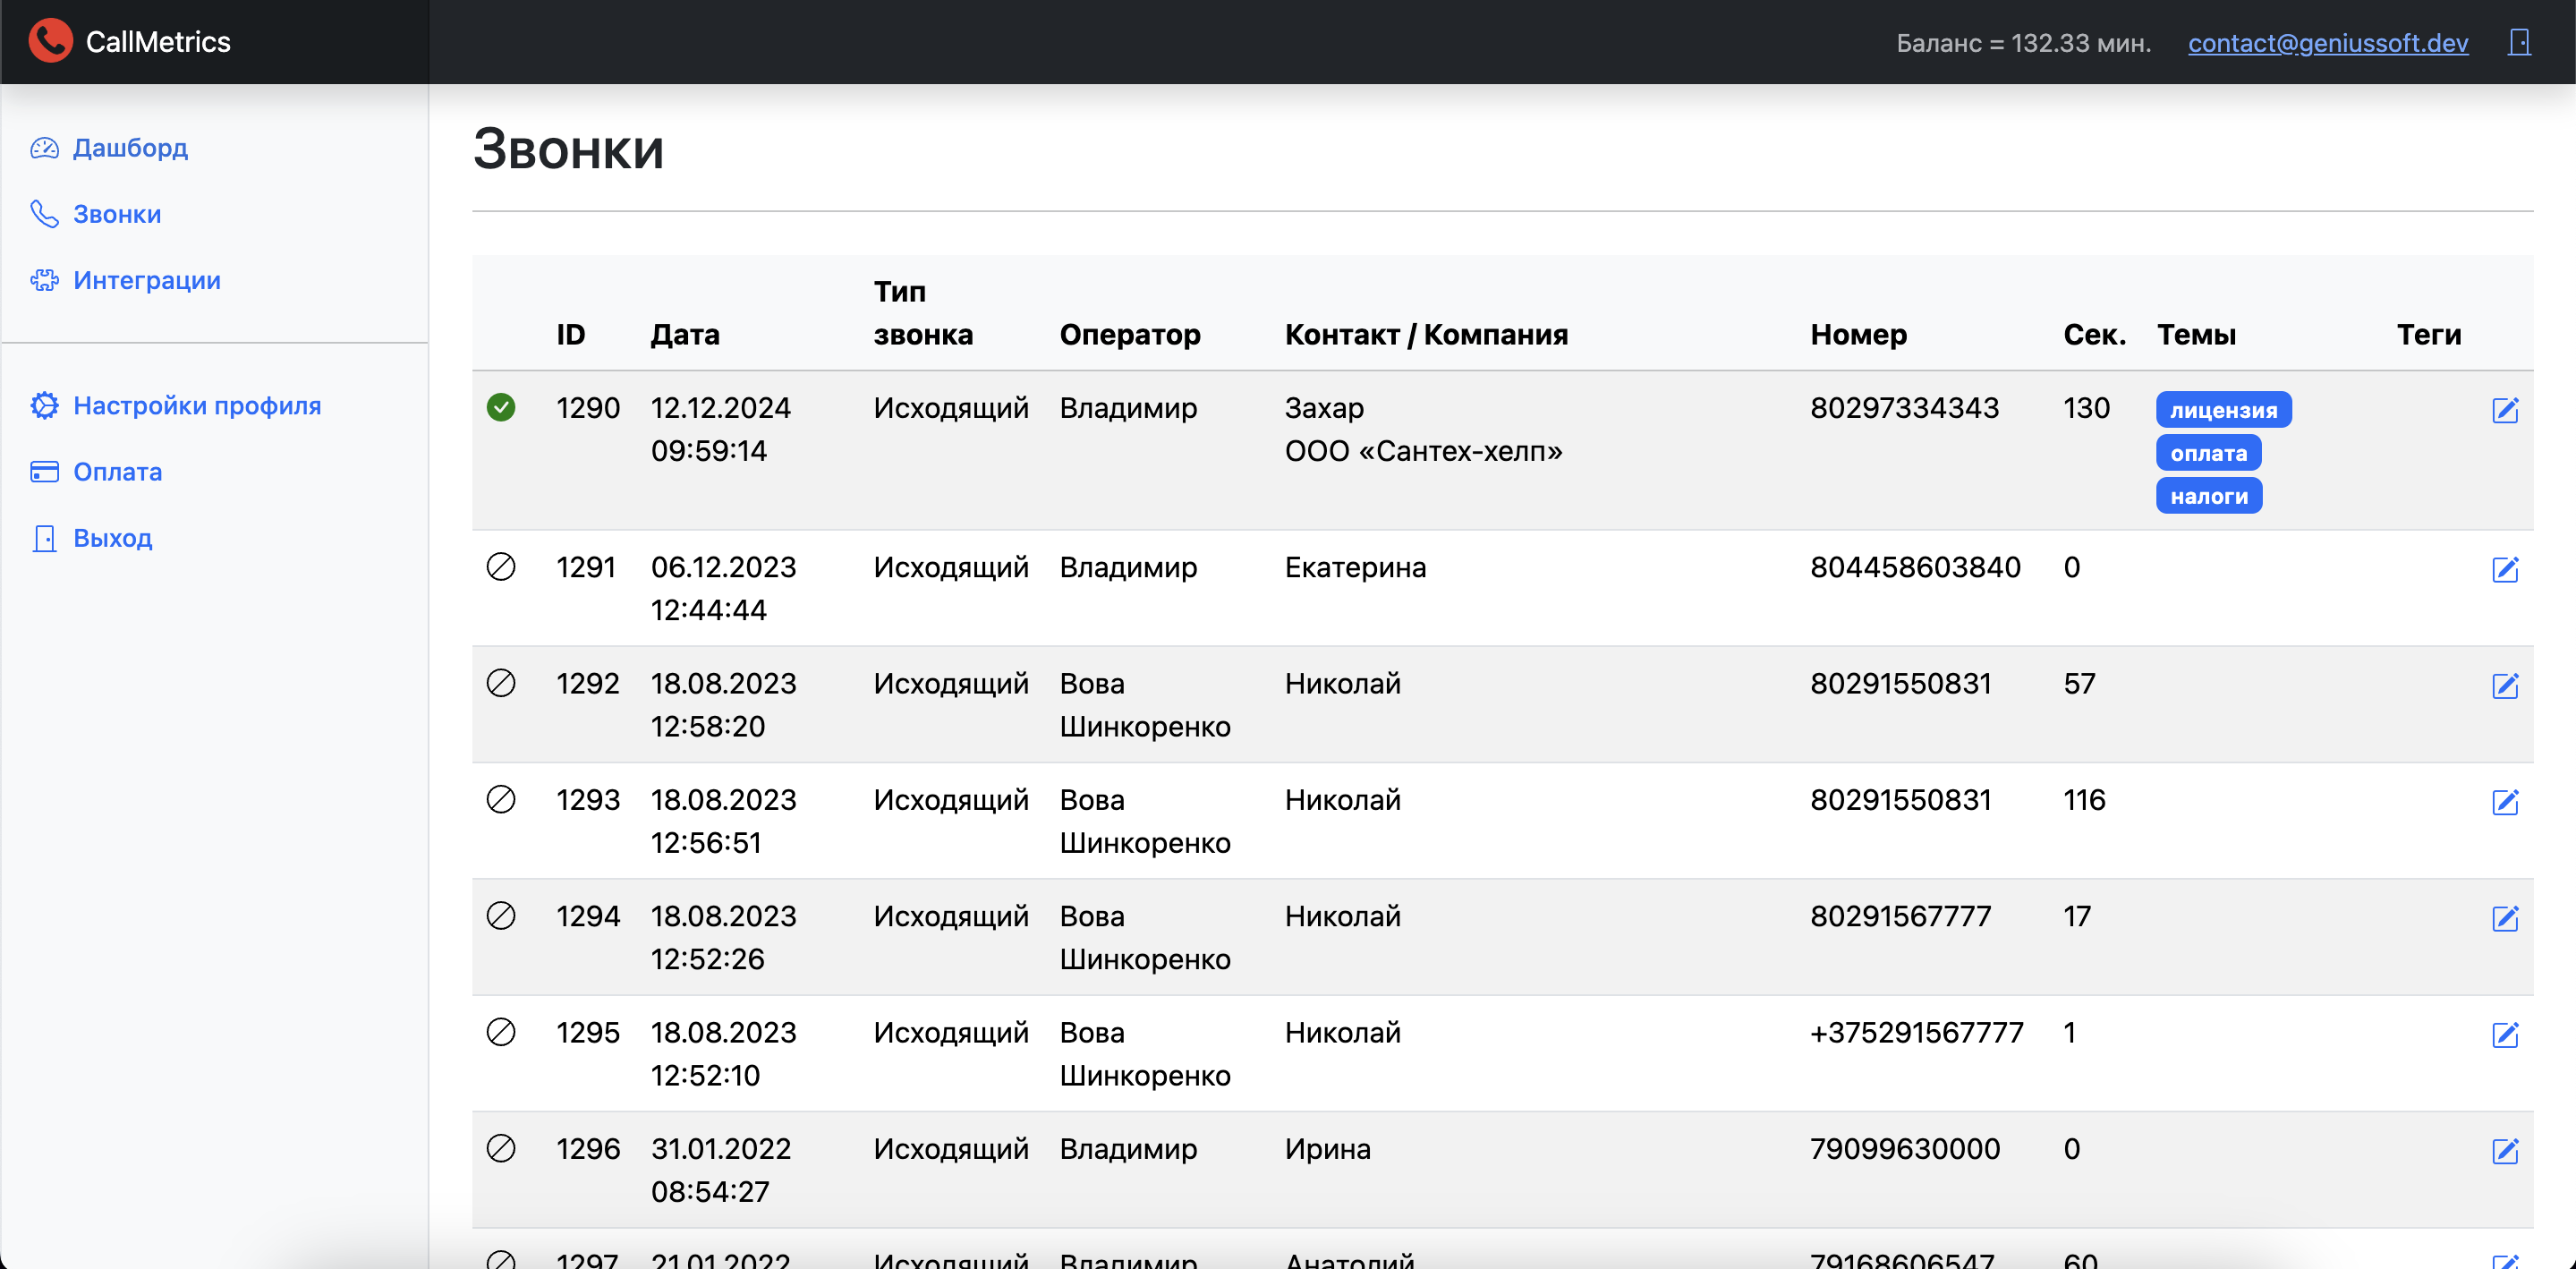Screen dimensions: 2576x1269
Task: Click the date 31.01.2022 08:54:27
Action: [720, 1170]
